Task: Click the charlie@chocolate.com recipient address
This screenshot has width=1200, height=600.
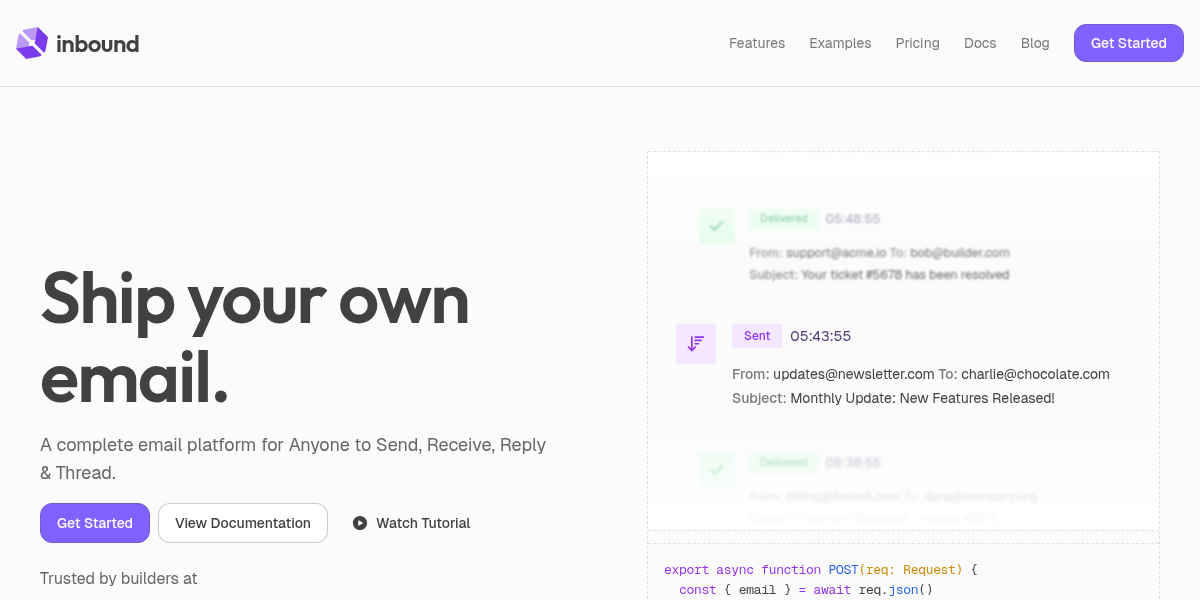Action: [1035, 374]
